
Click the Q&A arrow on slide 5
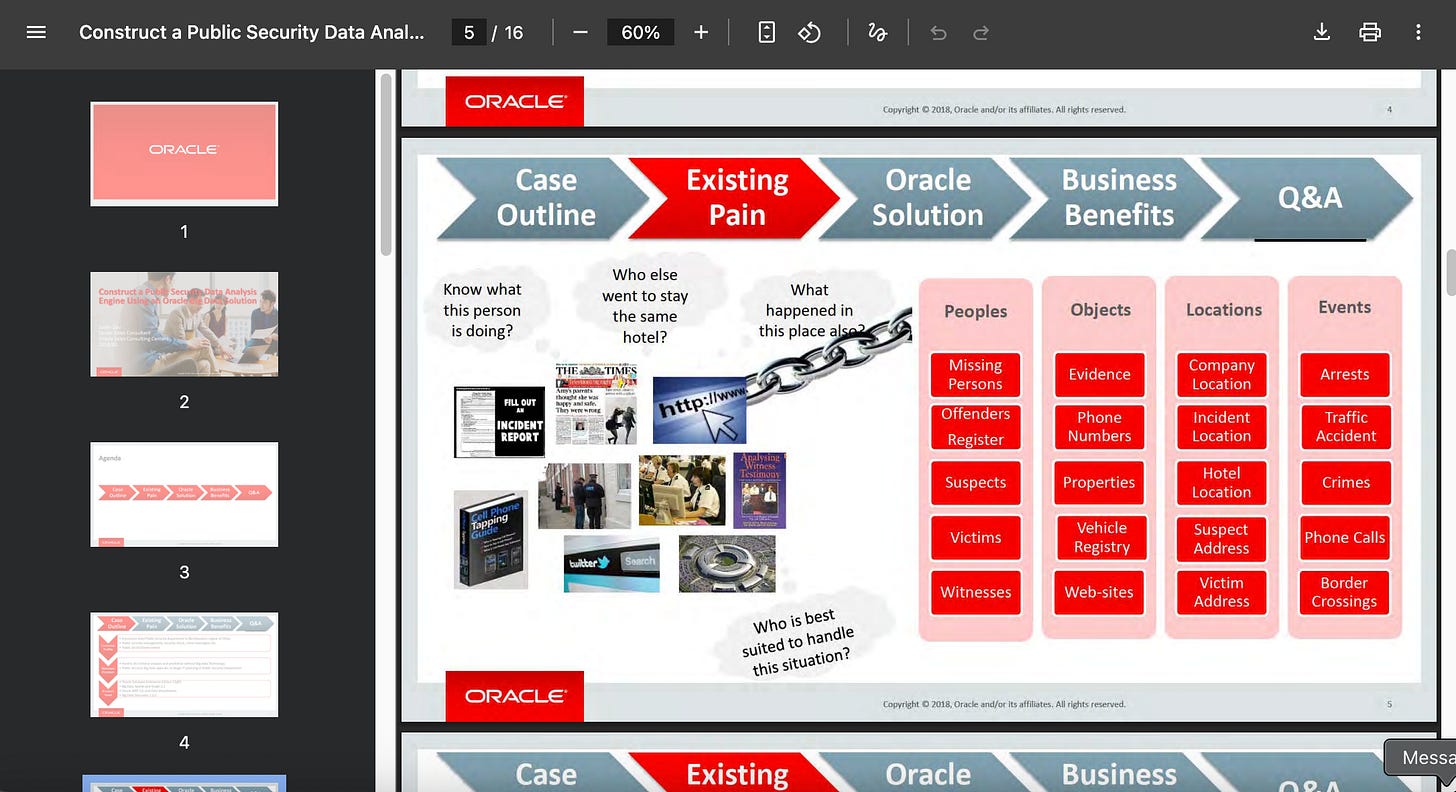pyautogui.click(x=1308, y=197)
